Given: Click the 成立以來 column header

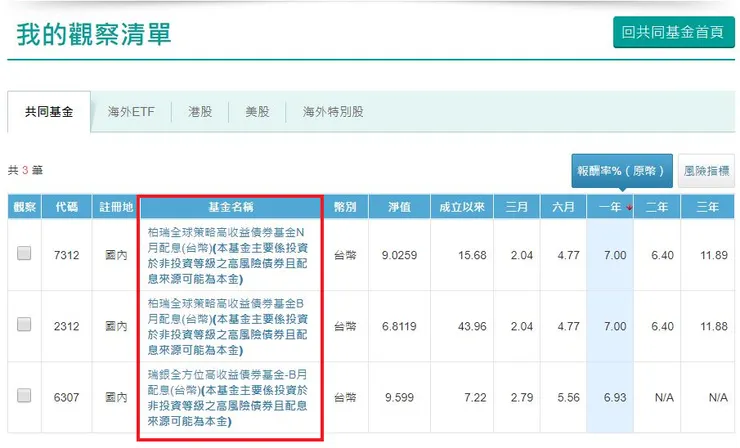Looking at the screenshot, I should (462, 207).
